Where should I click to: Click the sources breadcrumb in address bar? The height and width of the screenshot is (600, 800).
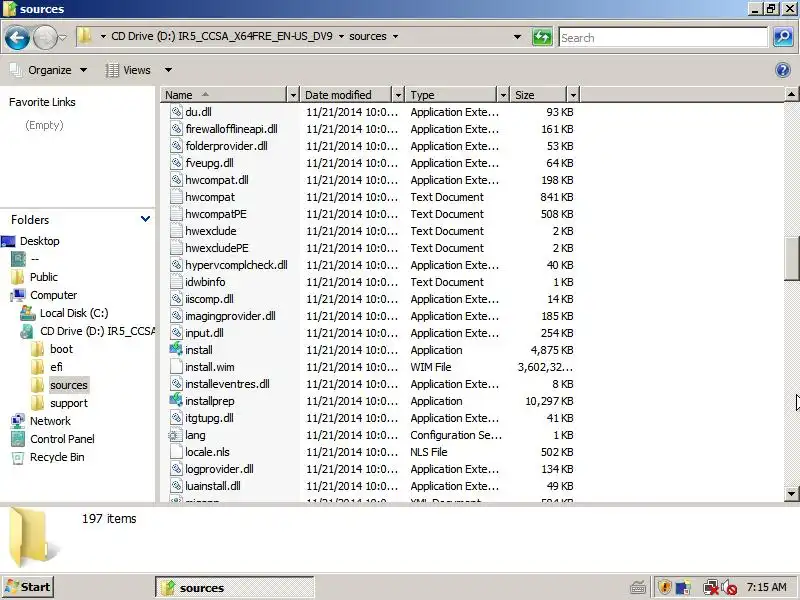367,37
